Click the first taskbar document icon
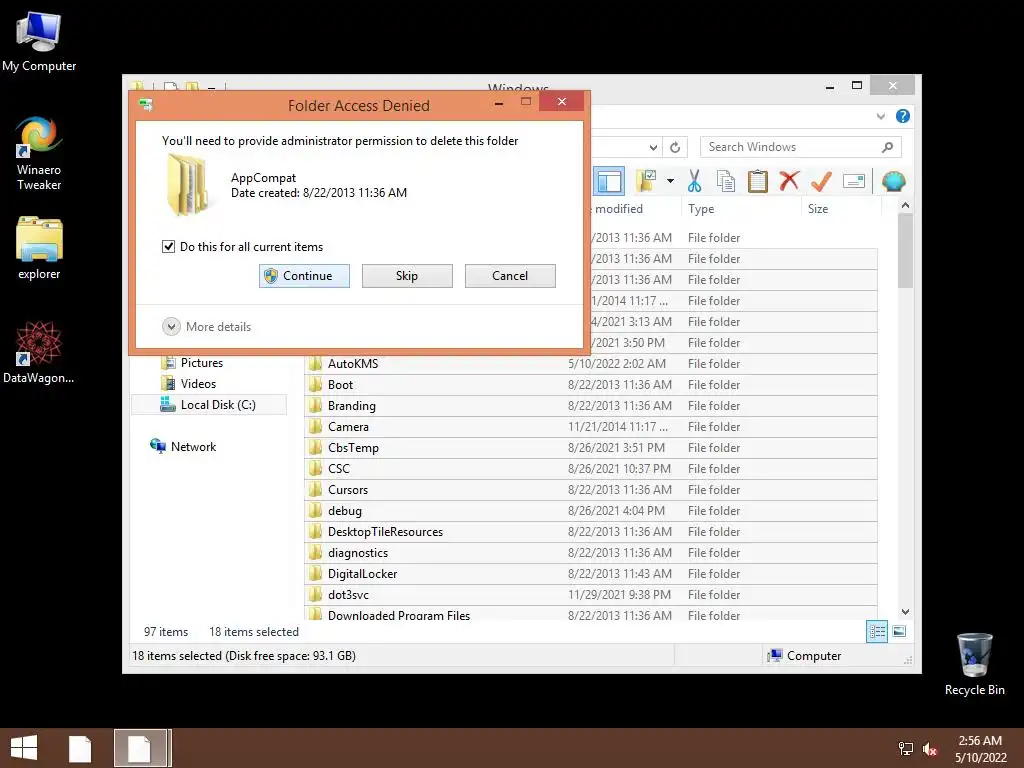This screenshot has width=1024, height=768. 80,748
